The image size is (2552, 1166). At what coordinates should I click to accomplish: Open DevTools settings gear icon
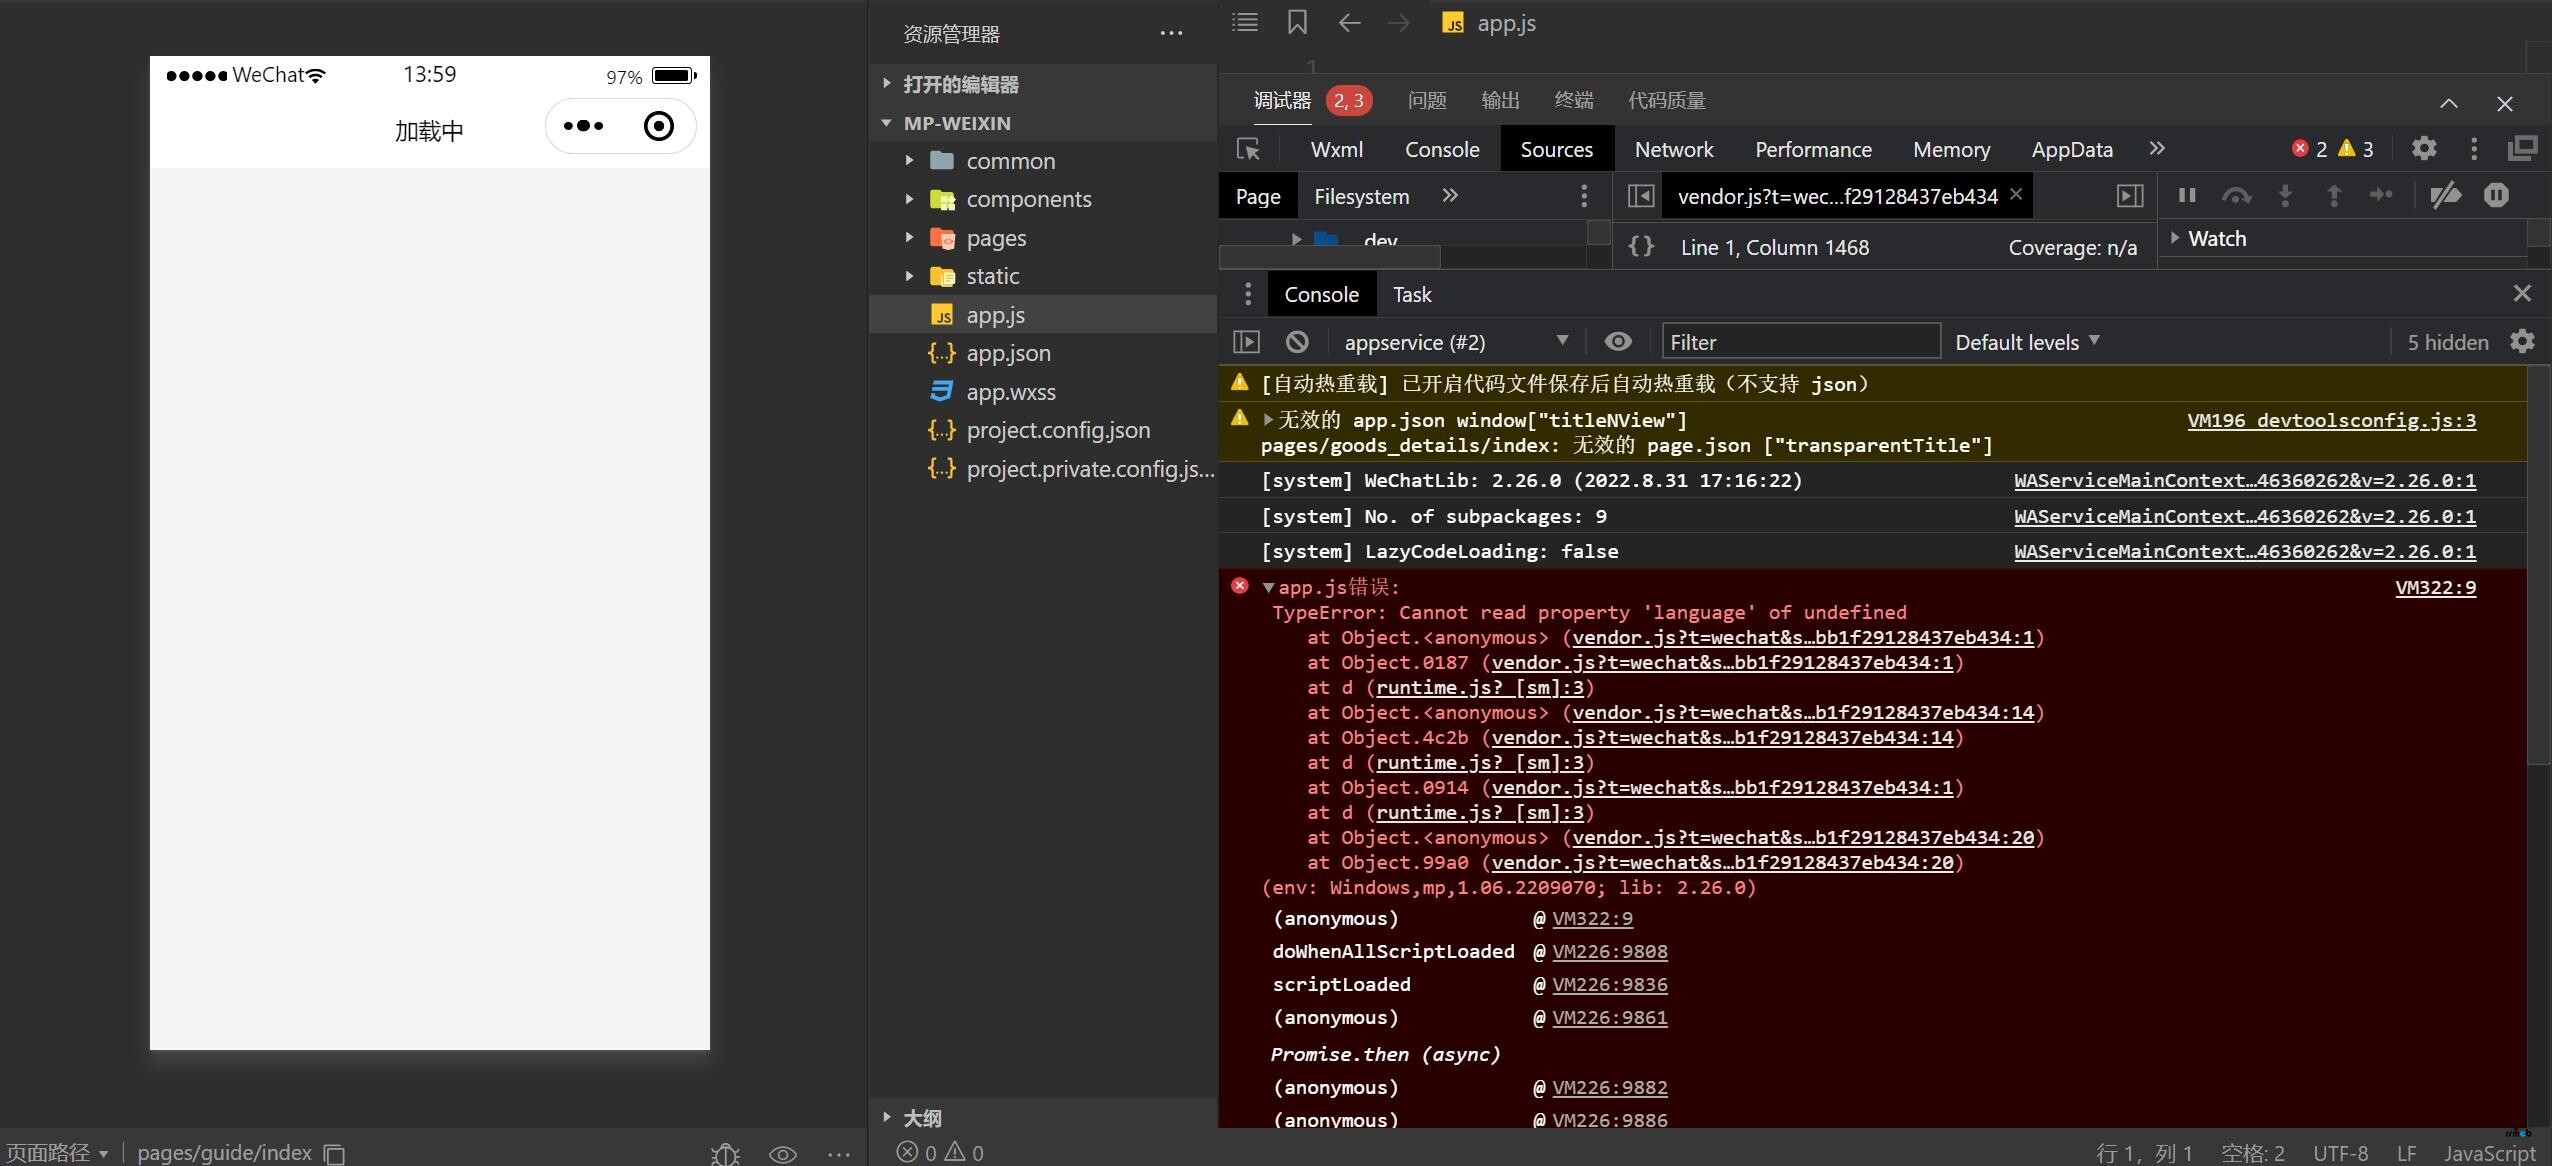[x=2424, y=149]
